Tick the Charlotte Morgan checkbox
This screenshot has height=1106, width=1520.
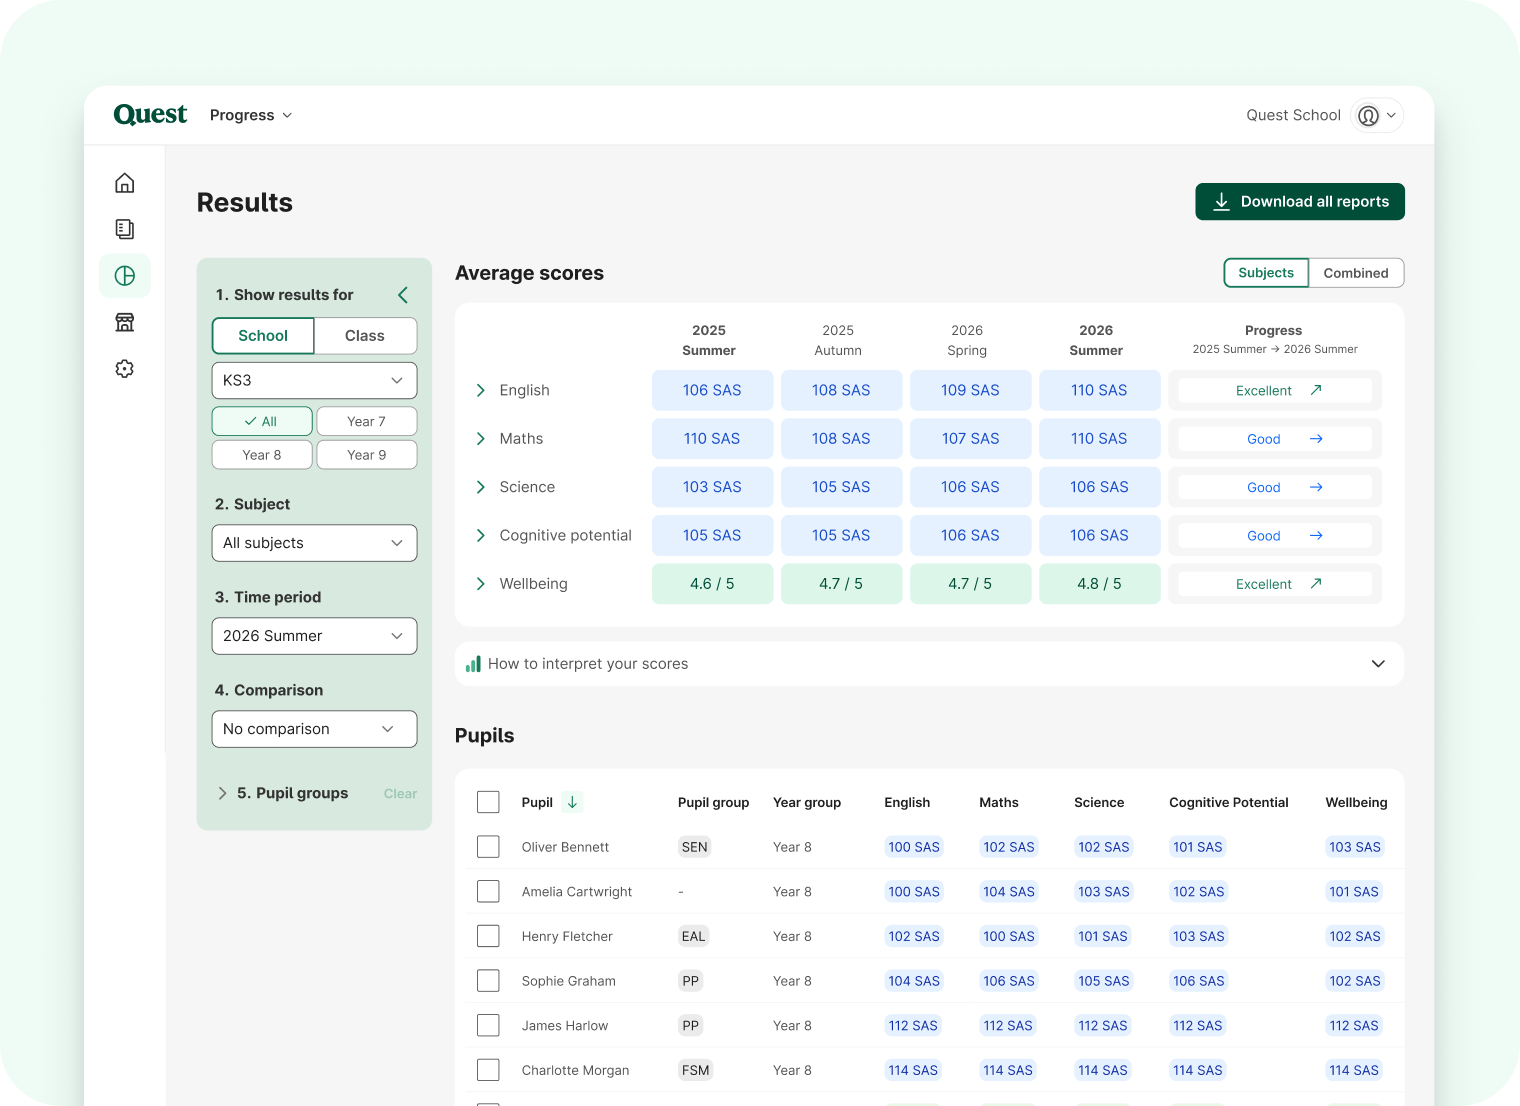pyautogui.click(x=488, y=1070)
